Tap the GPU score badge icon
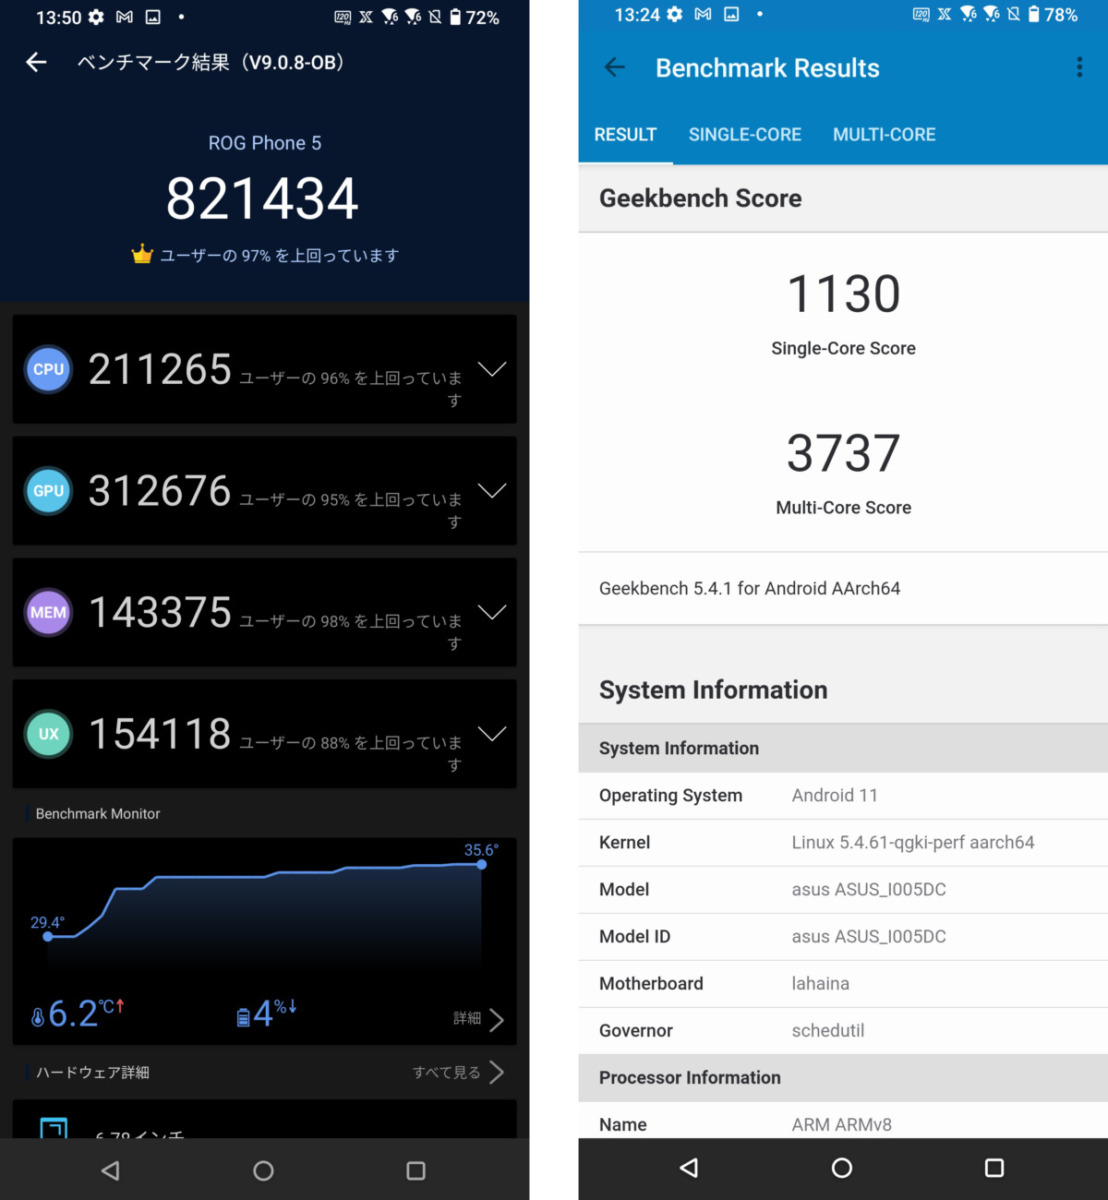Screen dimensions: 1108x1200 pyautogui.click(x=48, y=491)
